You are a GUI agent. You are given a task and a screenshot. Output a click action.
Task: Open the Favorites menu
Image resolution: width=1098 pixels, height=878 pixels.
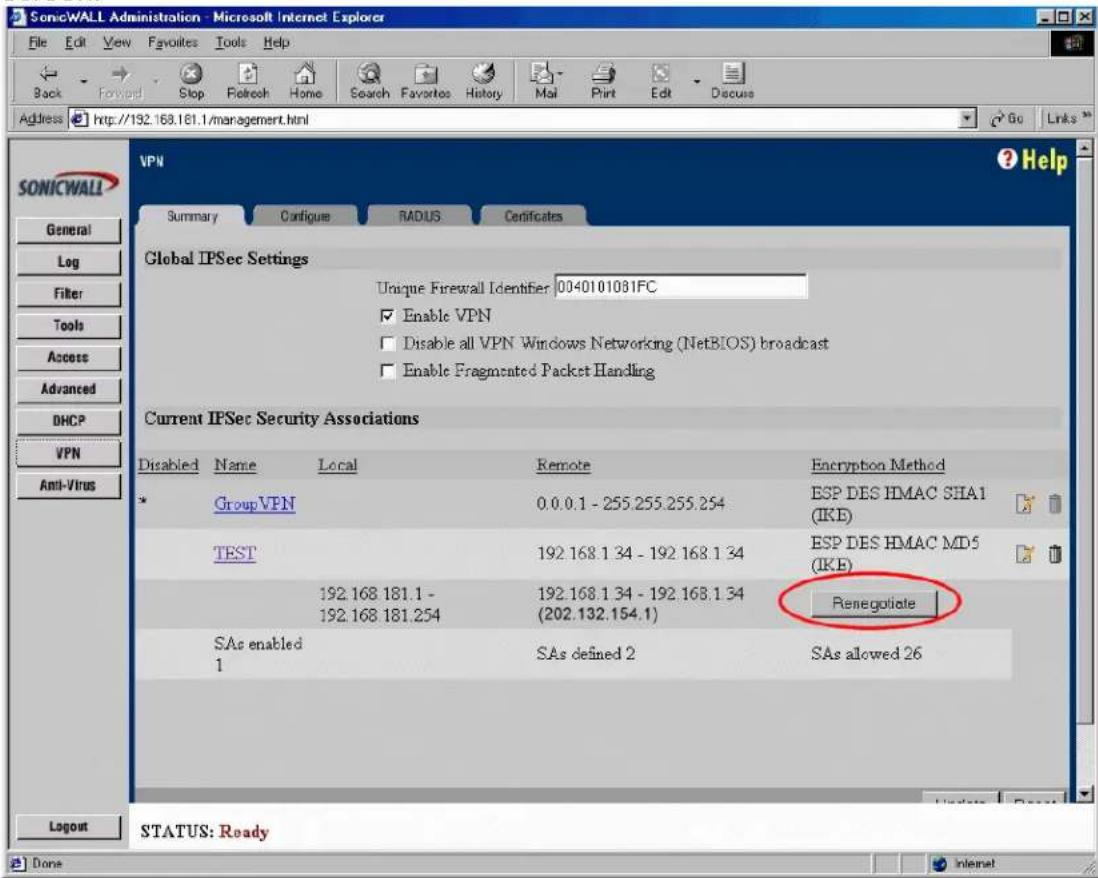tap(172, 43)
